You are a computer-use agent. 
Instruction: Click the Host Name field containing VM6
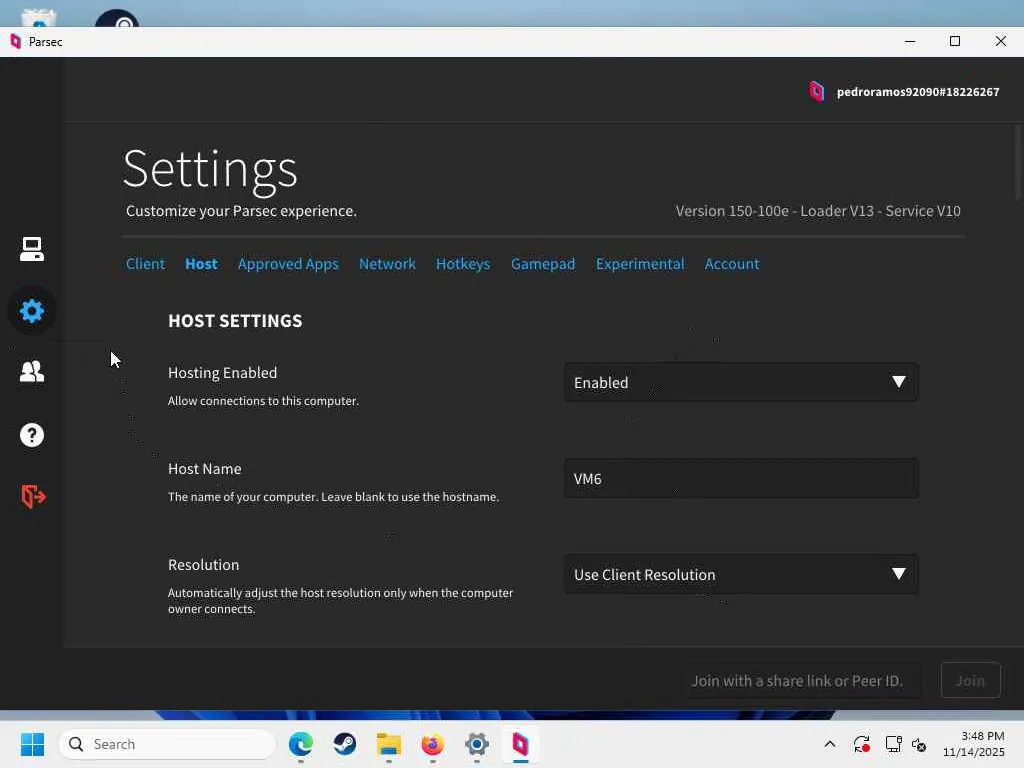click(x=741, y=478)
